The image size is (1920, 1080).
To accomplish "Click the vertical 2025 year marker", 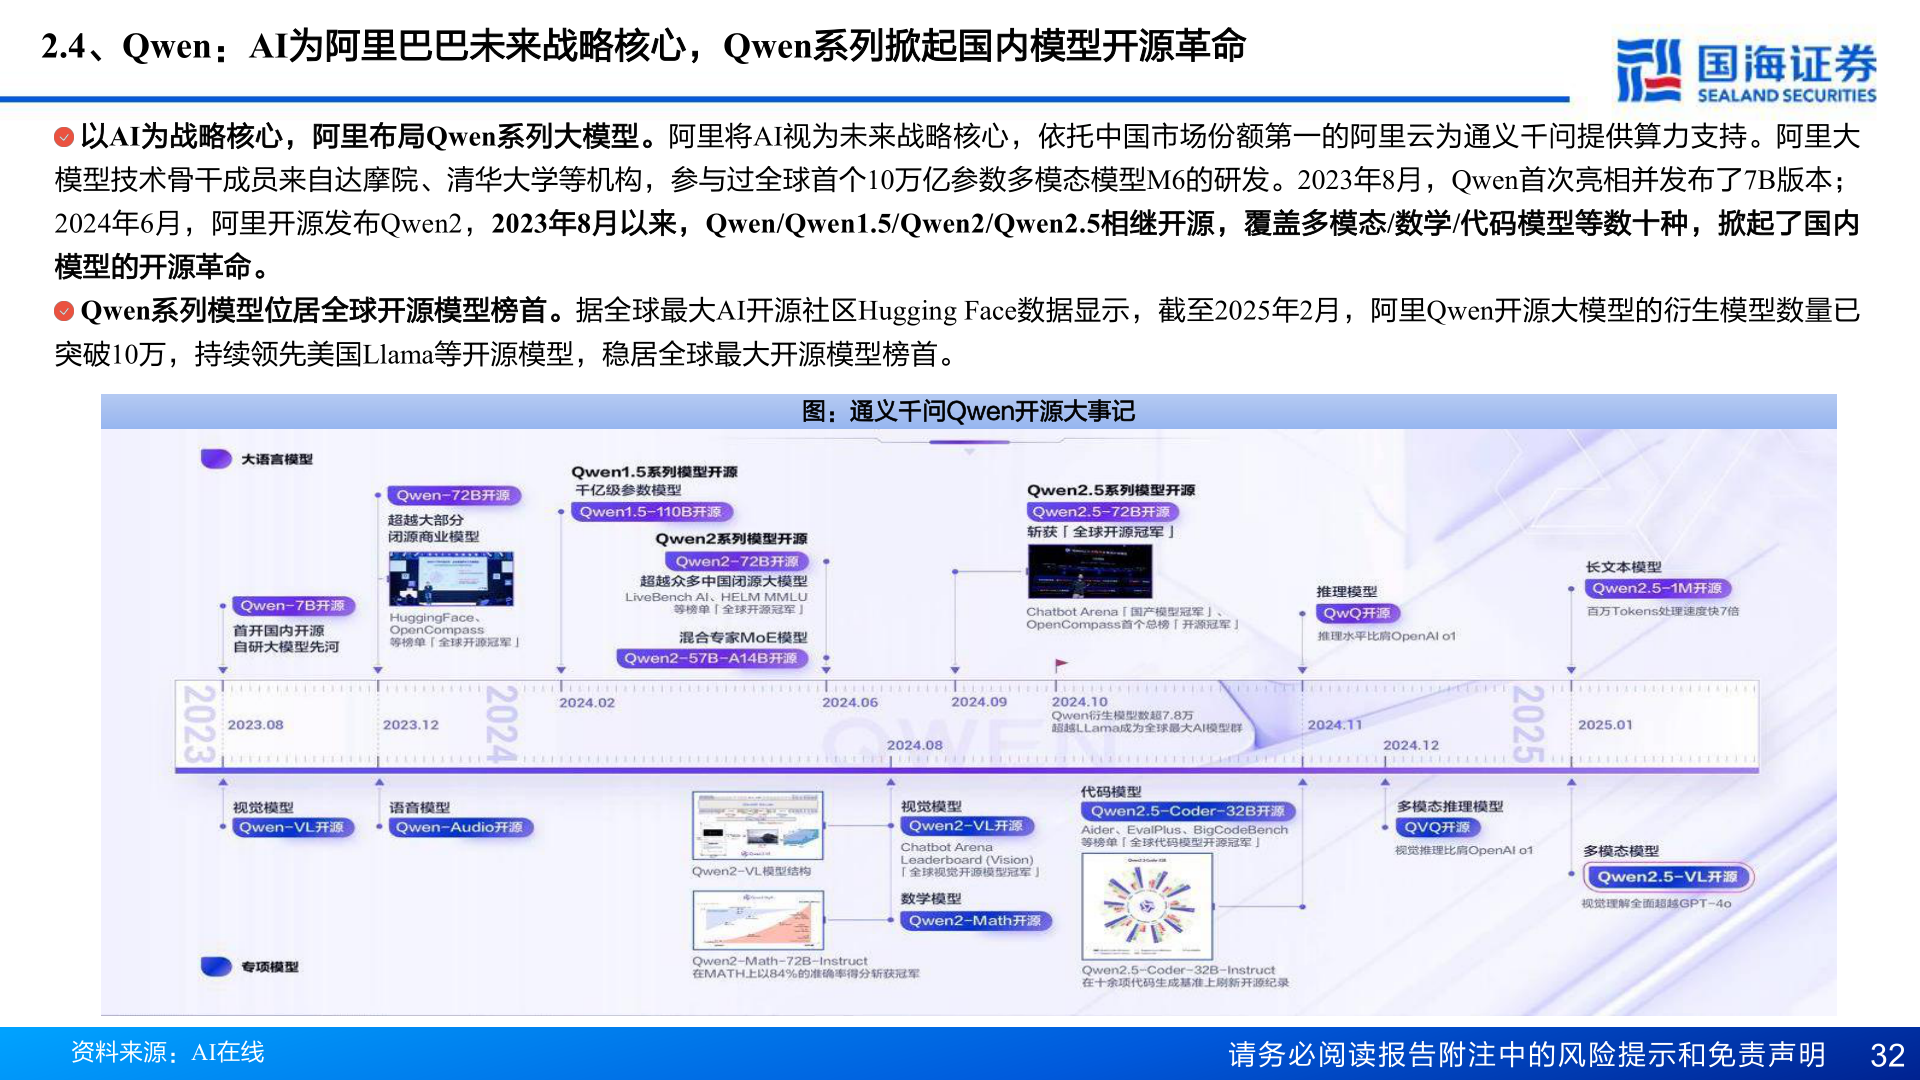I will tap(1528, 724).
